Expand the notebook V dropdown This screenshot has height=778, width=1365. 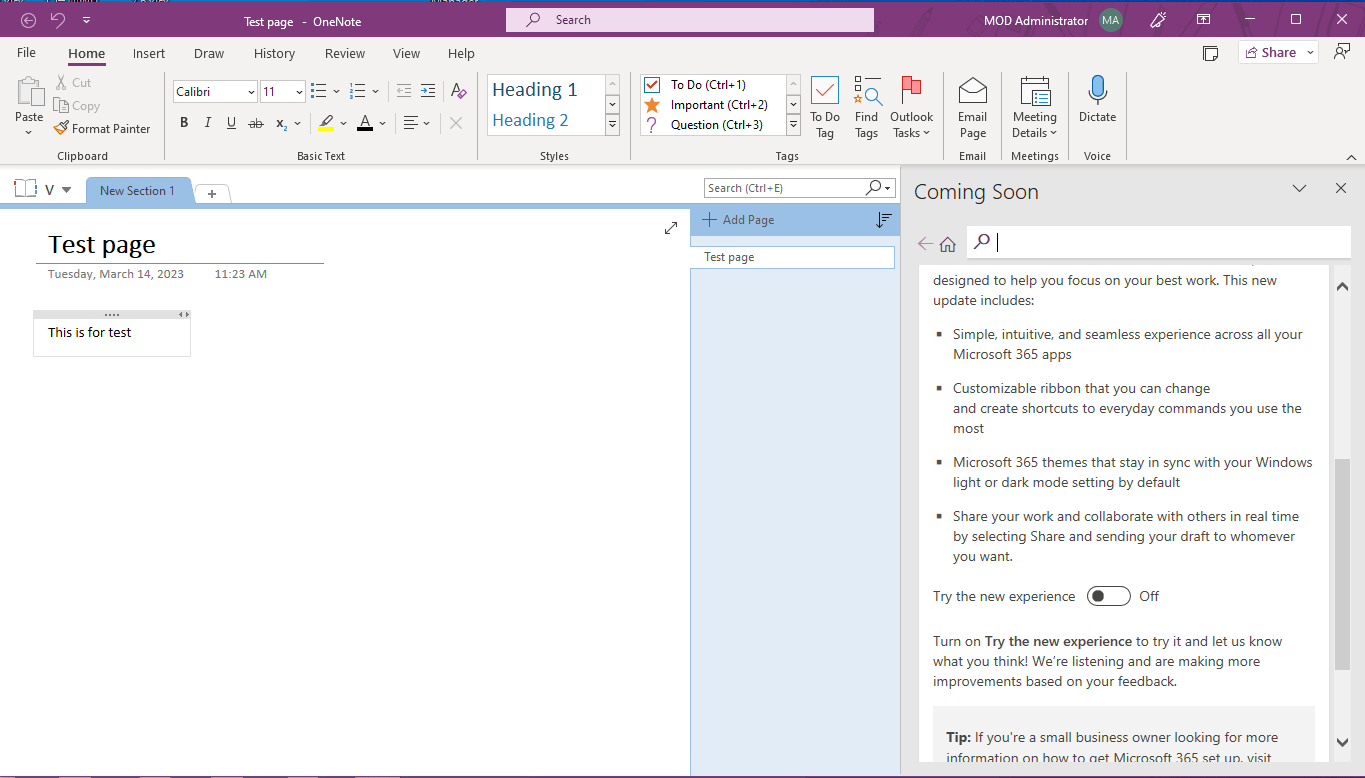click(x=66, y=190)
